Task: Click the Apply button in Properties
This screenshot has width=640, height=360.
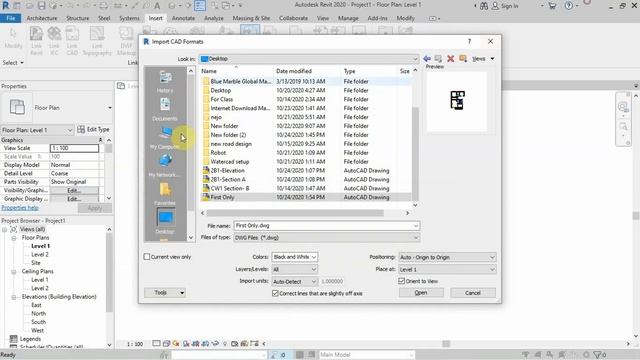Action: click(x=95, y=208)
